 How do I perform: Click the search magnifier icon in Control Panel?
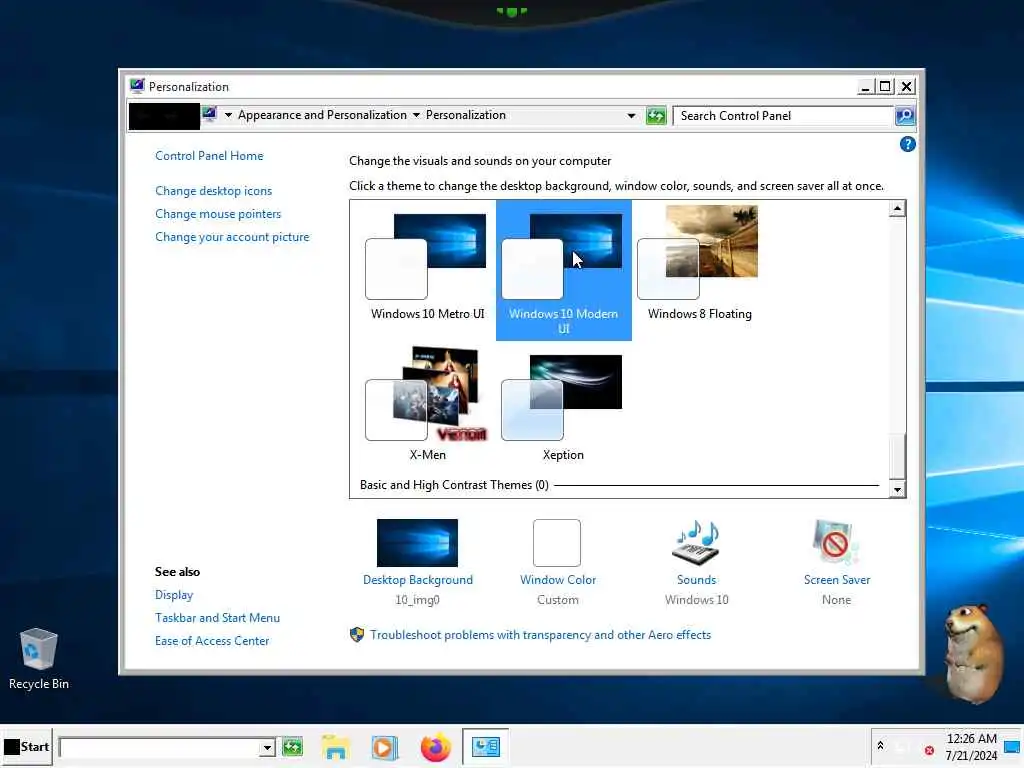904,116
